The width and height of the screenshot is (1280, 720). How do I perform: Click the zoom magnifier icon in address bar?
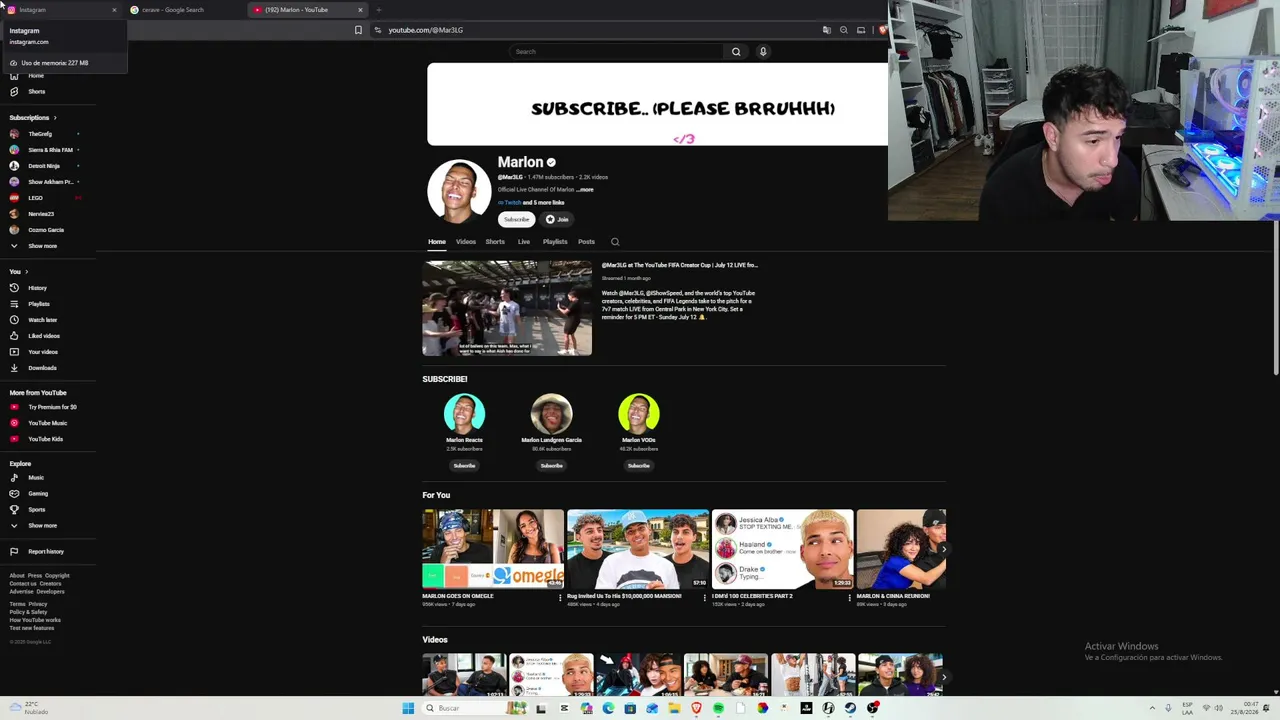tap(843, 30)
